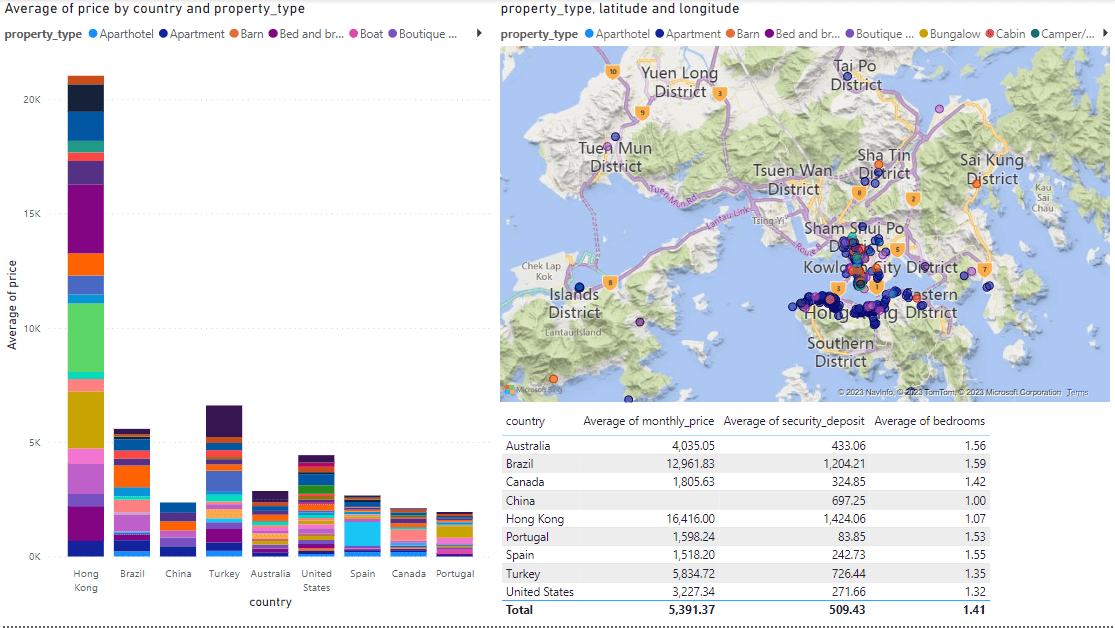This screenshot has height=628, width=1115.
Task: Select the data point at Tai Po District
Action: click(847, 75)
